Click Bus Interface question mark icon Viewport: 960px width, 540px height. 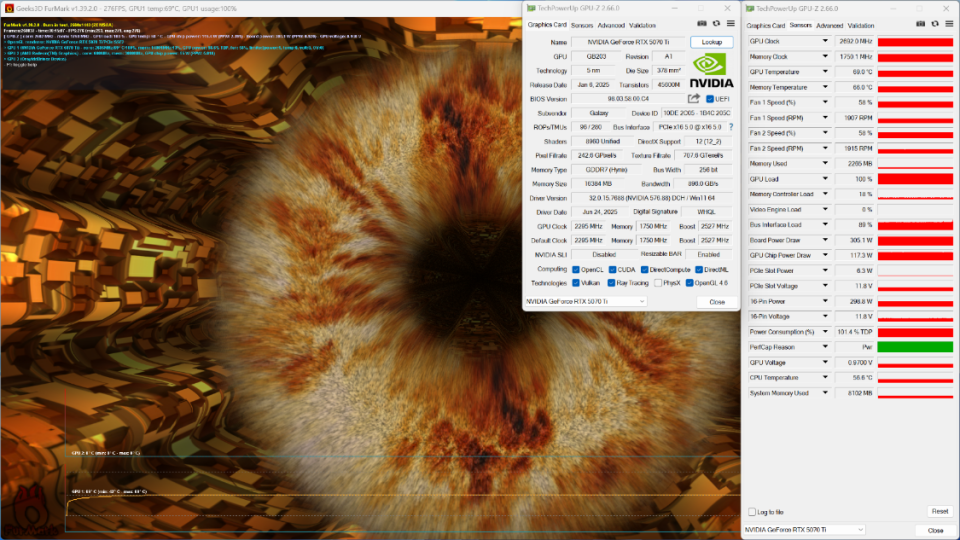[730, 127]
